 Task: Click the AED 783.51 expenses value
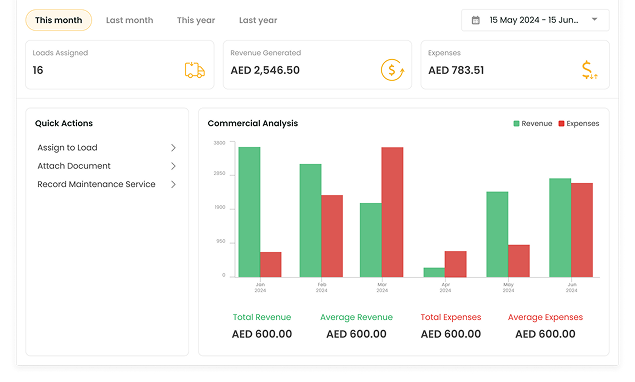click(456, 70)
